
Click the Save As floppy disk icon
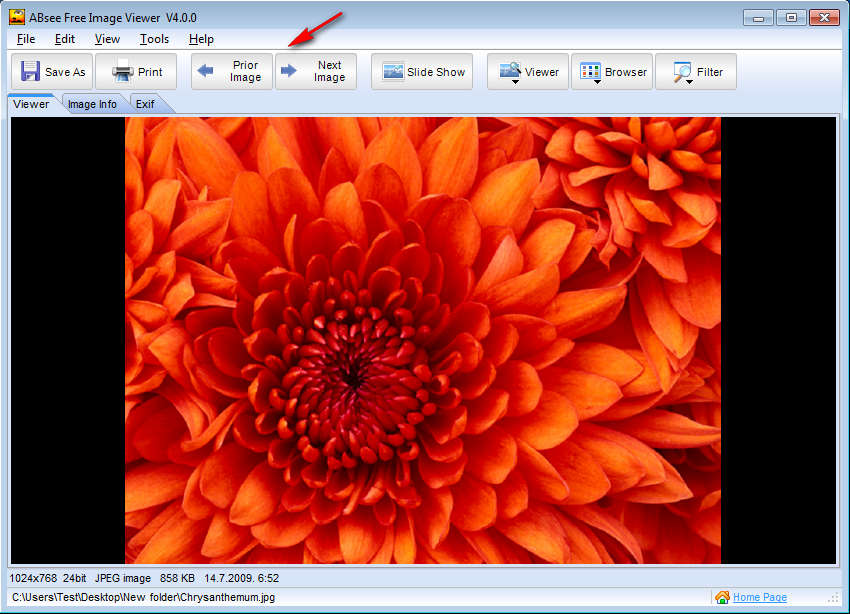[x=30, y=72]
